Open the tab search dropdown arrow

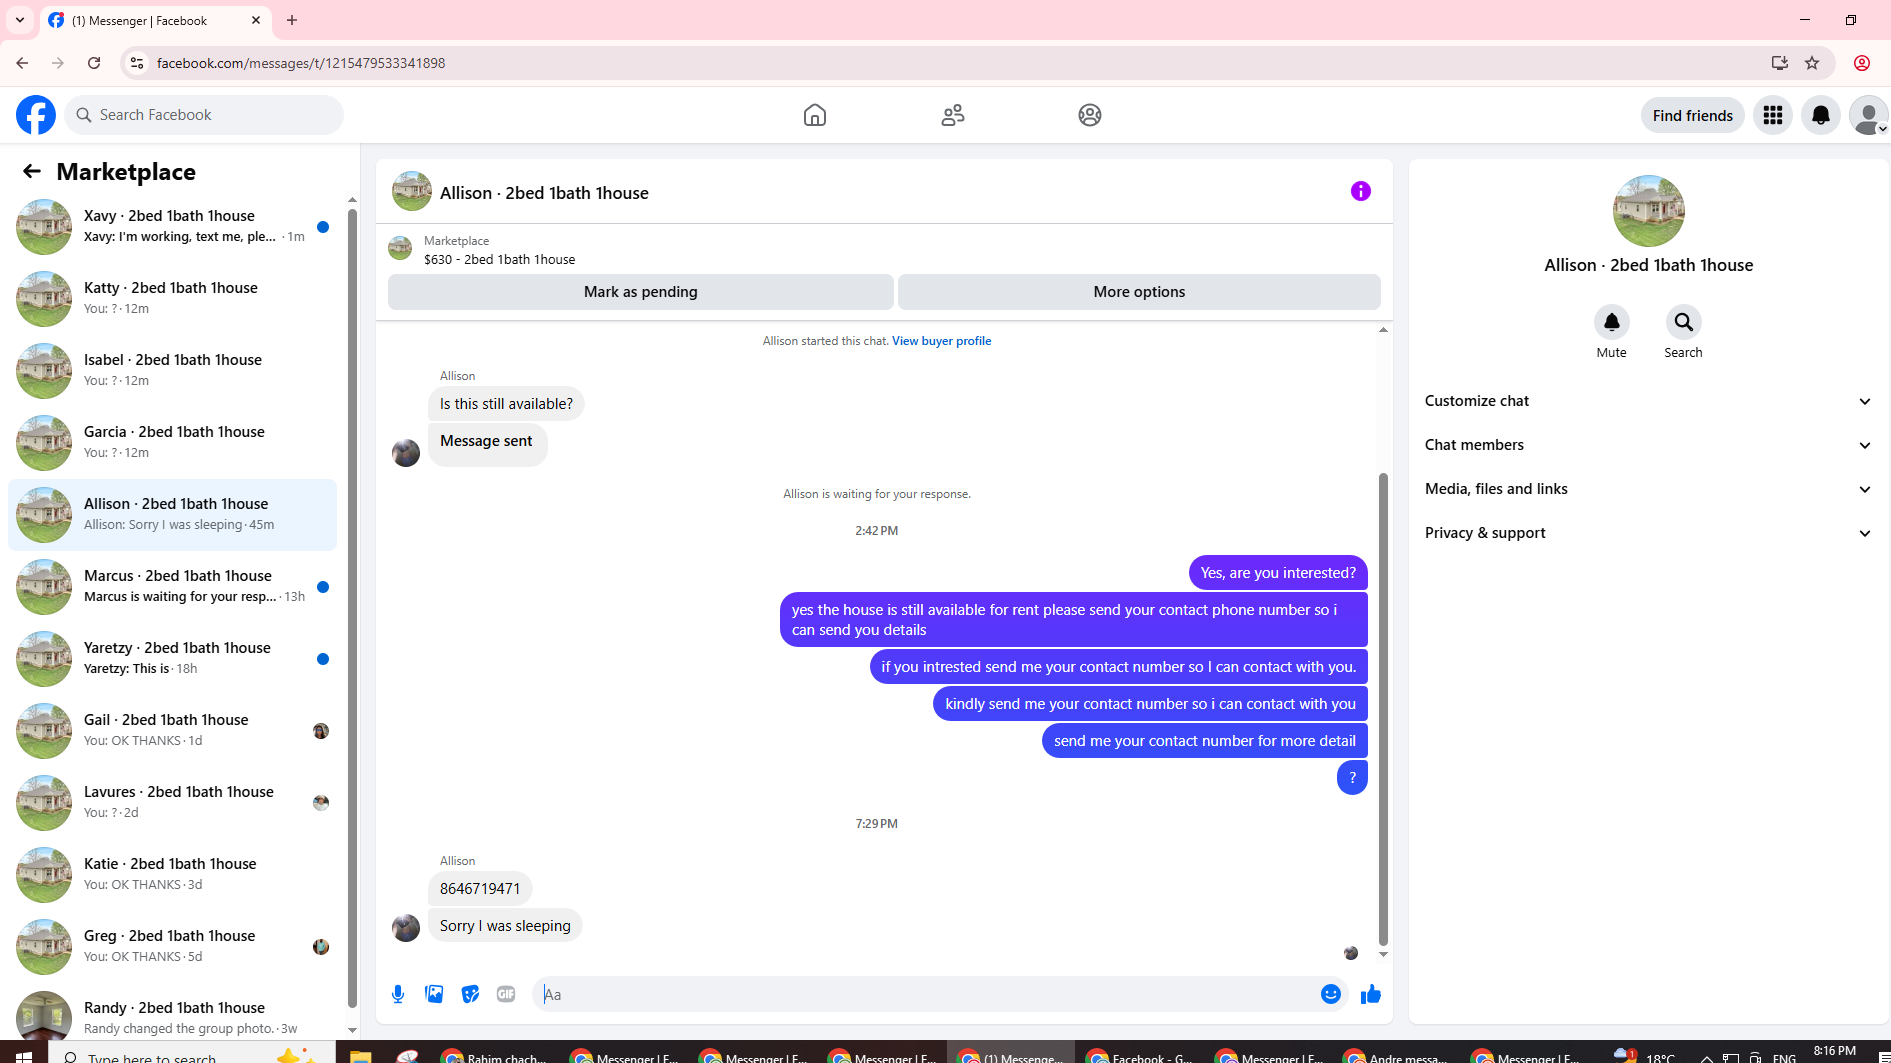(x=20, y=20)
